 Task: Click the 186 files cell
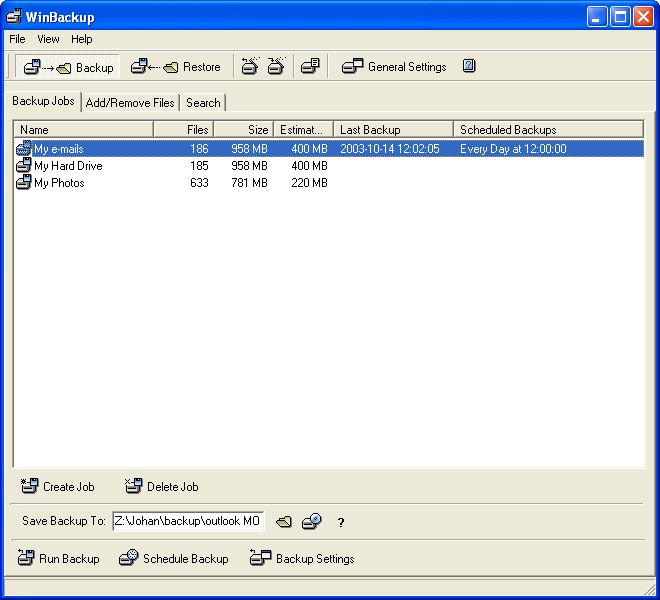coord(199,149)
